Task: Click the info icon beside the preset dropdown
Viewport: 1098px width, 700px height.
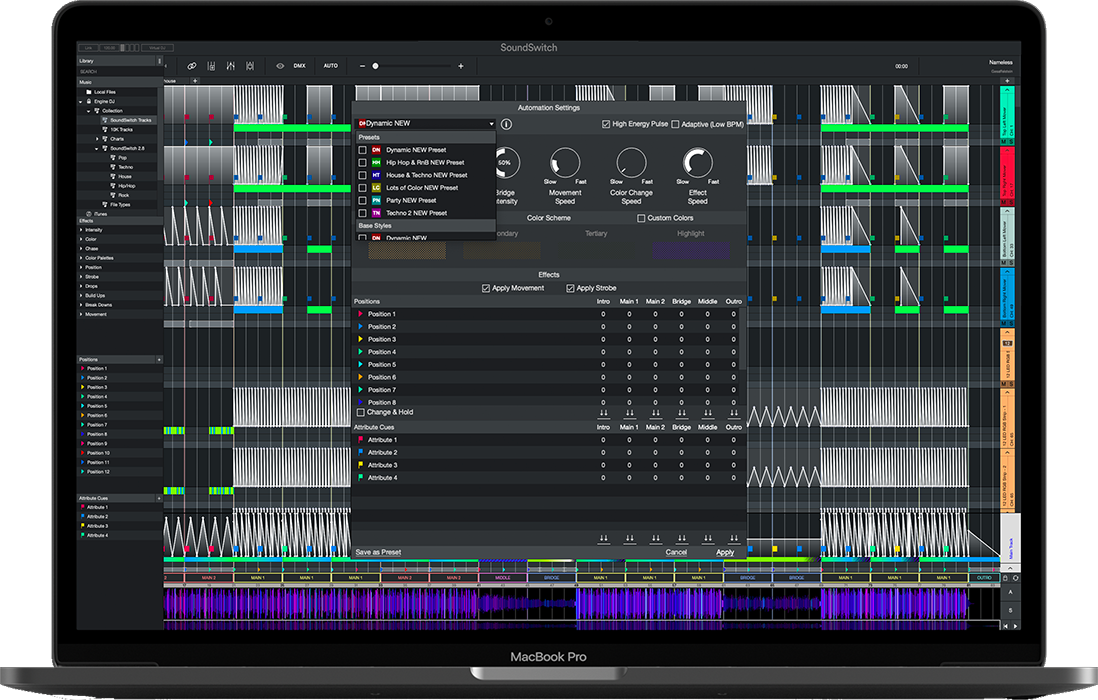Action: (x=506, y=124)
